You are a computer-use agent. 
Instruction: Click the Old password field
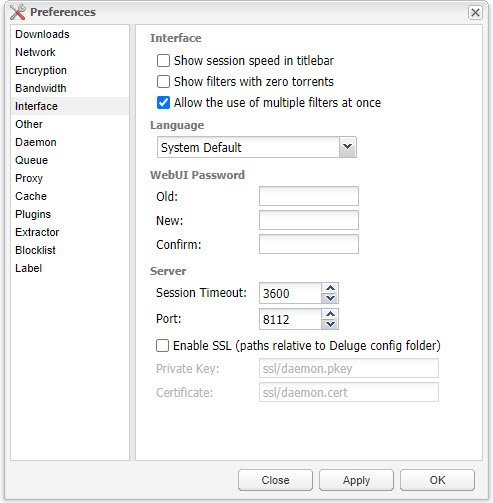click(x=309, y=196)
